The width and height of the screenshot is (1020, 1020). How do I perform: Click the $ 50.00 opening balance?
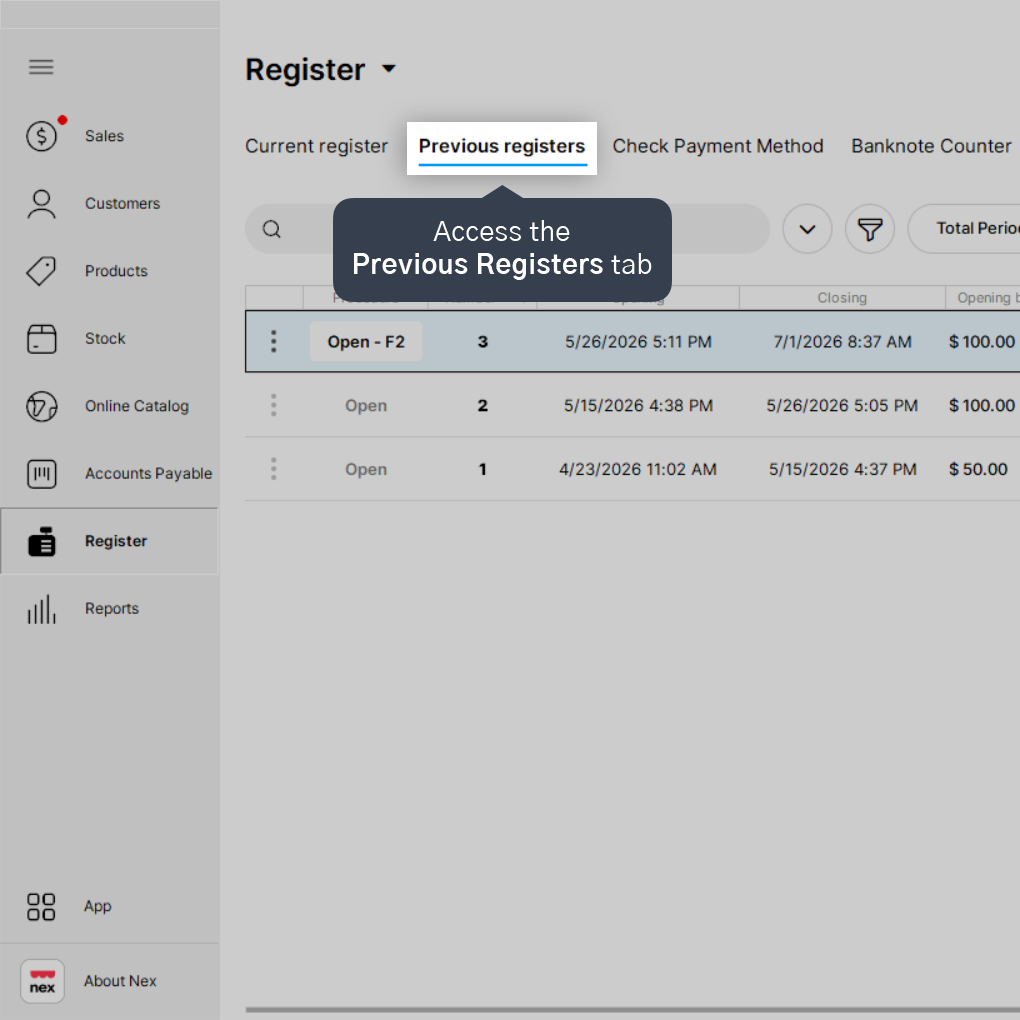978,469
